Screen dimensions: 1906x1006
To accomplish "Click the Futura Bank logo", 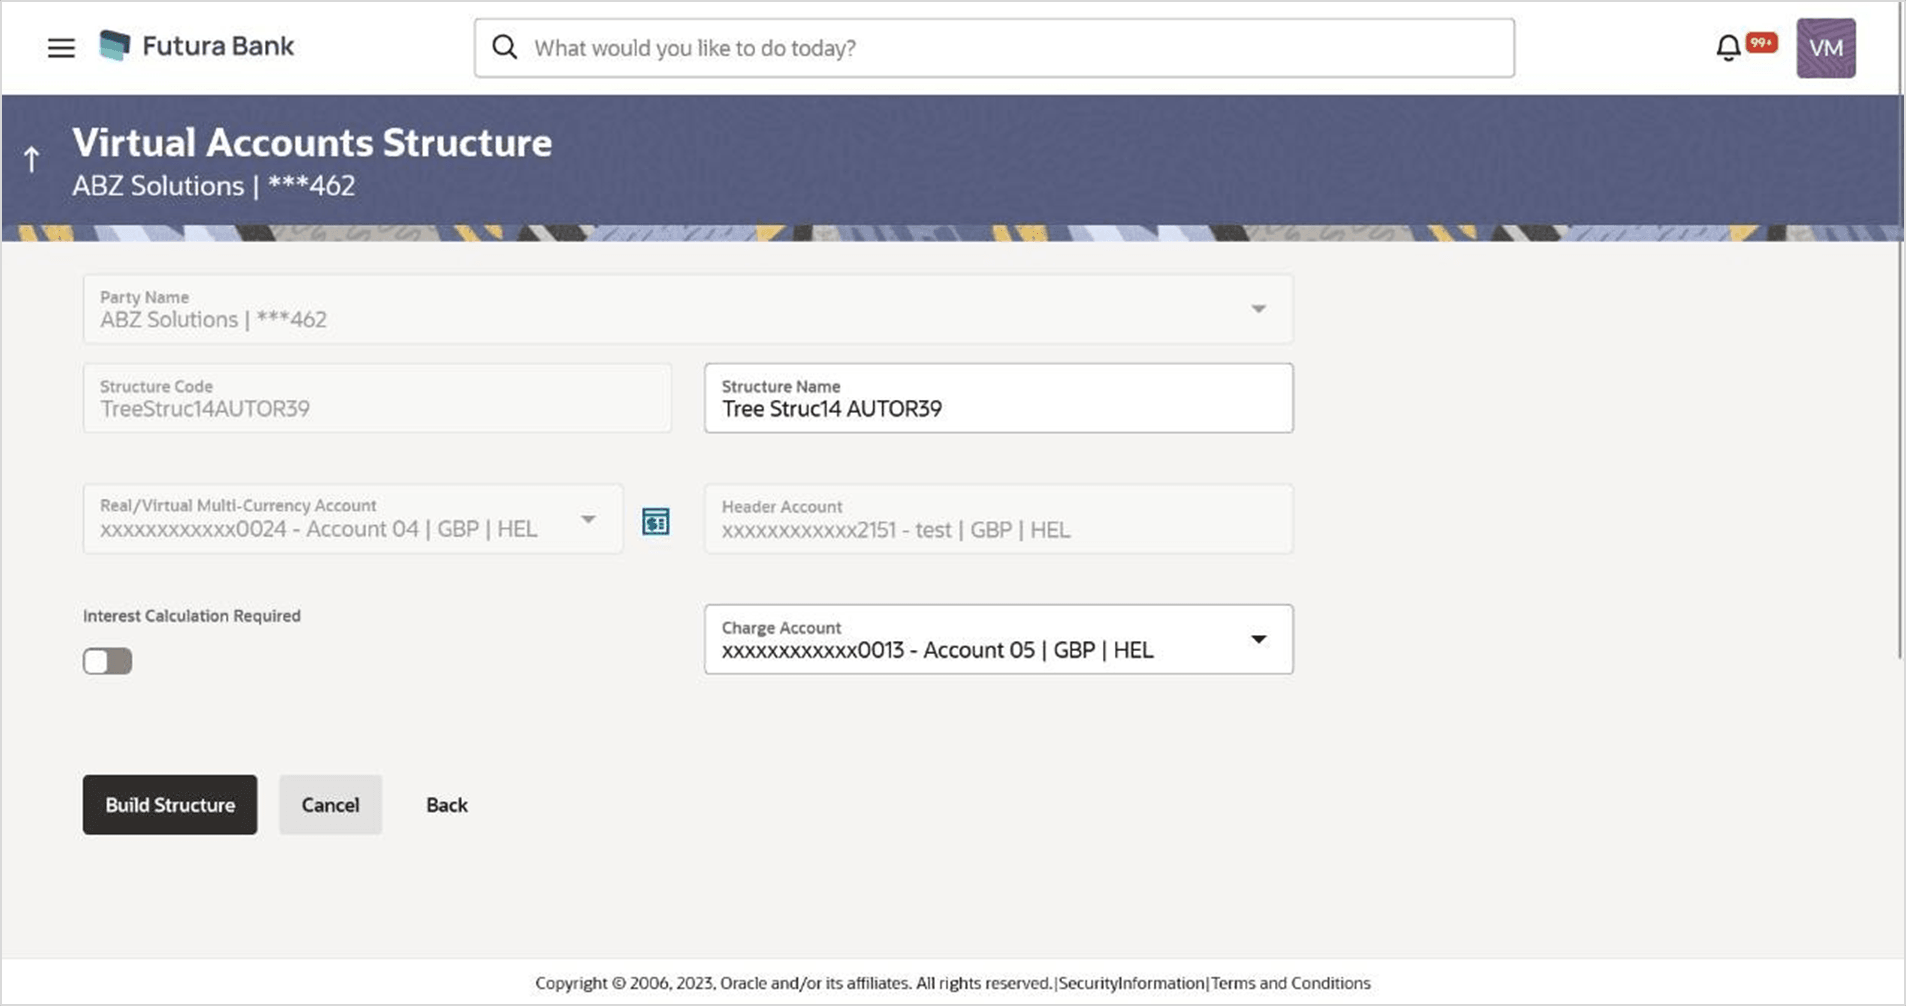I will click(196, 44).
